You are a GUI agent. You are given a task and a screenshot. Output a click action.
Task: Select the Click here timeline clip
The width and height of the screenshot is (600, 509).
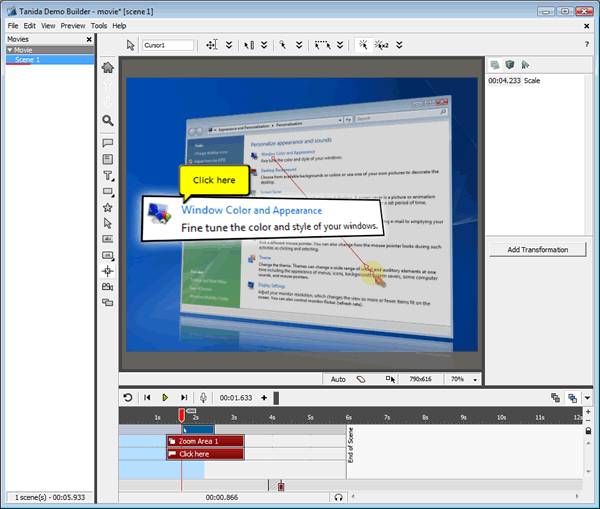(205, 454)
